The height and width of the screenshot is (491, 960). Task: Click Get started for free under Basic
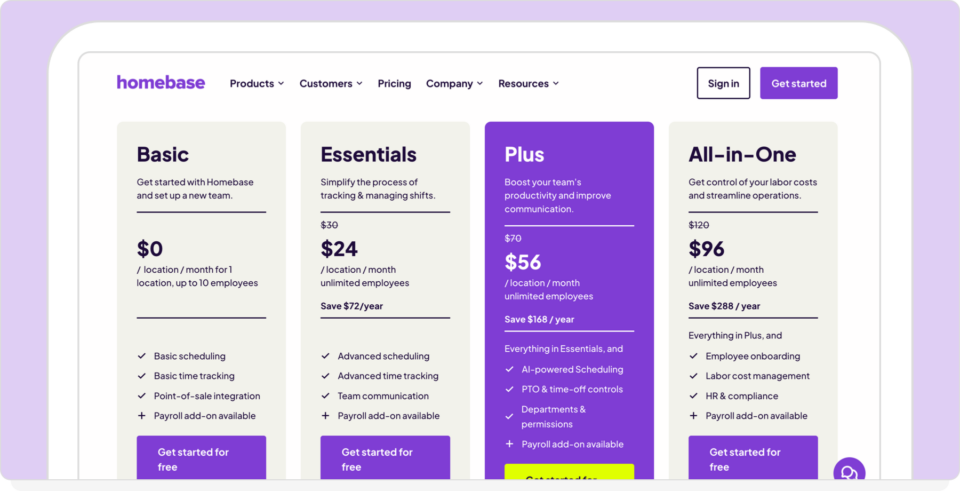(x=201, y=459)
